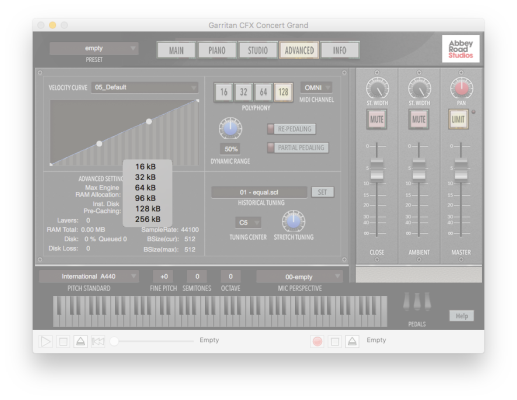The height and width of the screenshot is (400, 517).
Task: Click the 50% dynamic range value
Action: [x=230, y=149]
